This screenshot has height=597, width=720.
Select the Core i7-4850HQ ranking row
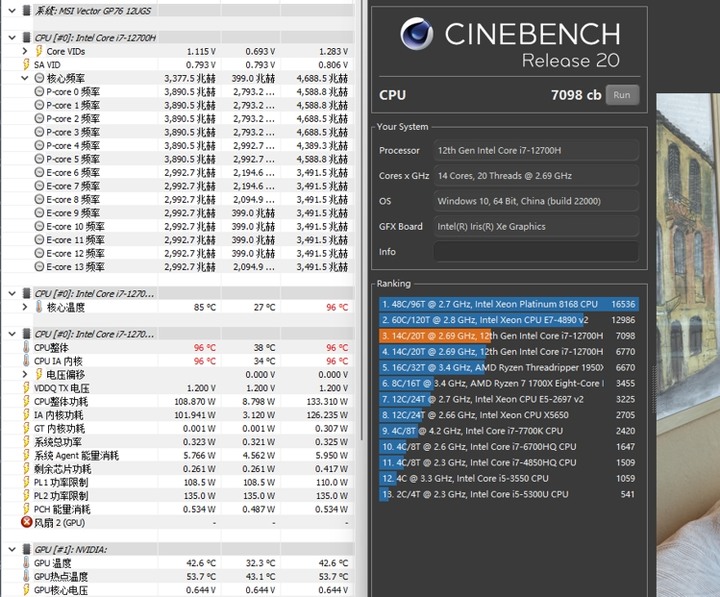pos(508,462)
